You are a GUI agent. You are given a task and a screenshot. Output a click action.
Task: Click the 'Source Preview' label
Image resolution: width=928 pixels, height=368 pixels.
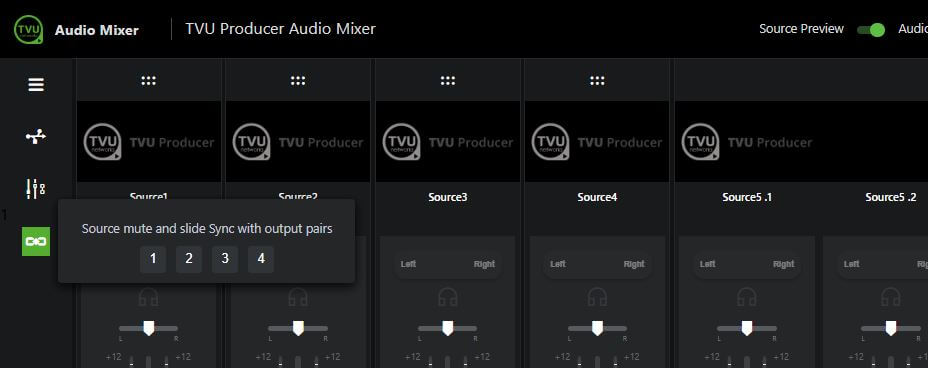point(801,29)
